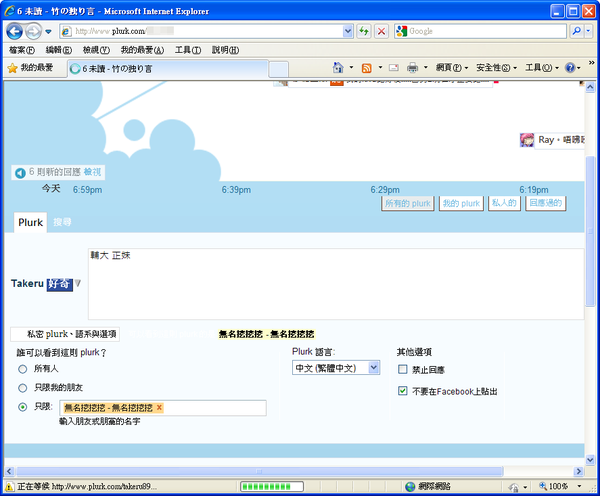Viewport: 600px width, 496px height.
Task: Click the 只限 recipients input field
Action: click(163, 408)
